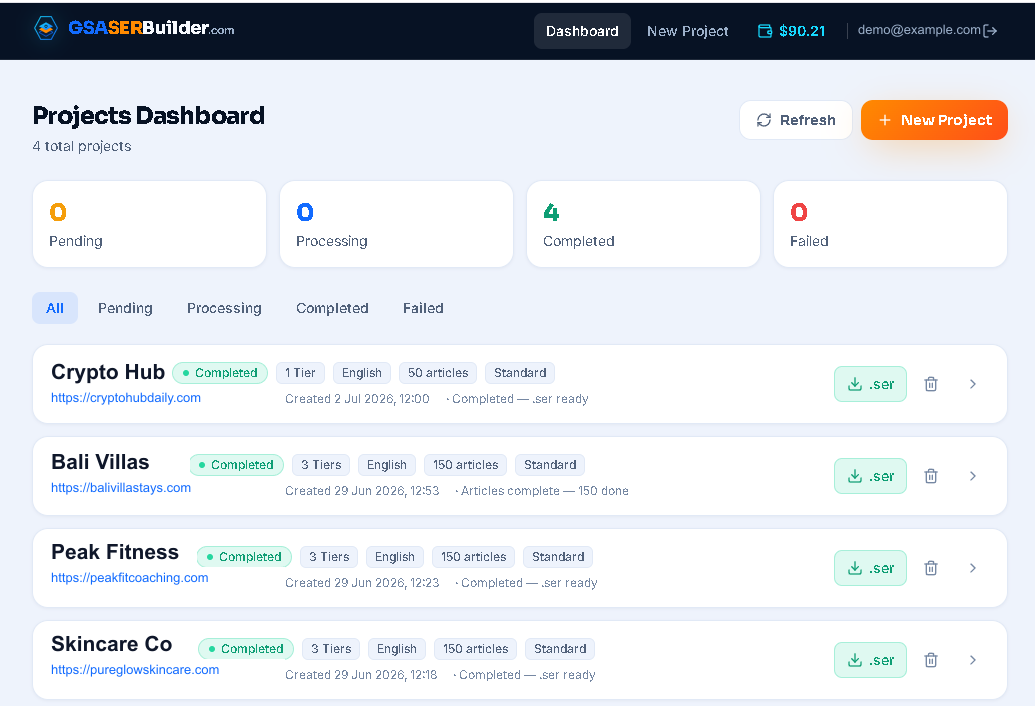Click the Peak Fitness project title
The height and width of the screenshot is (706, 1035).
pyautogui.click(x=115, y=552)
